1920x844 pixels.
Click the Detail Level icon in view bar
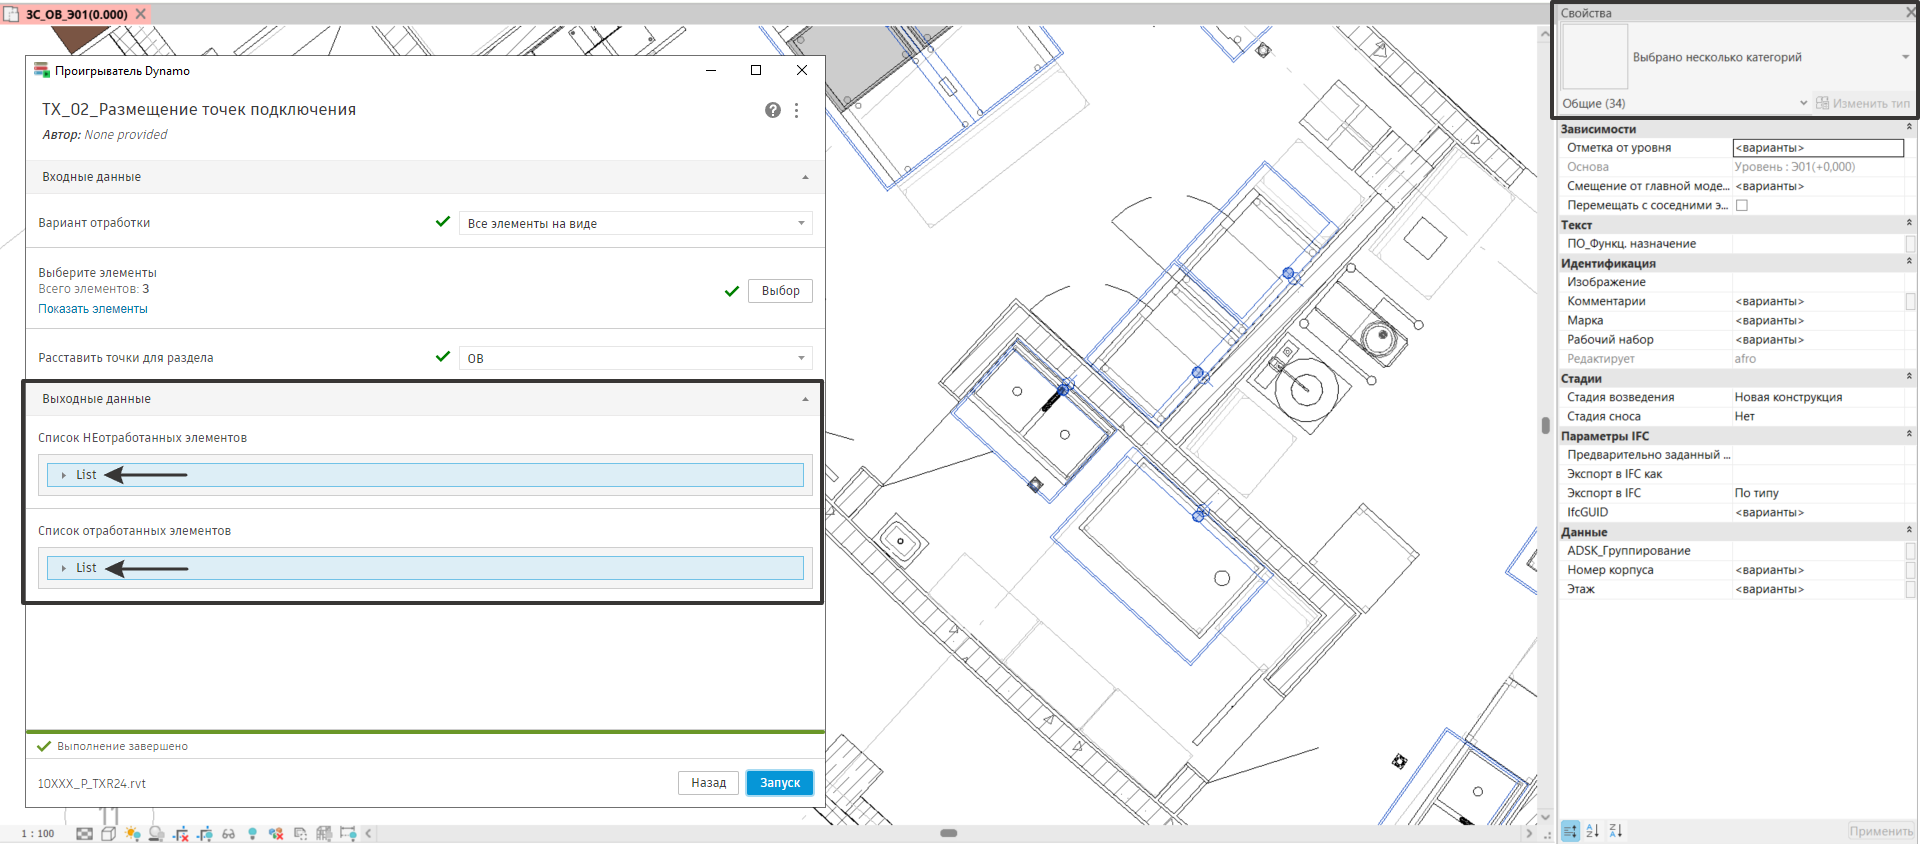click(85, 833)
